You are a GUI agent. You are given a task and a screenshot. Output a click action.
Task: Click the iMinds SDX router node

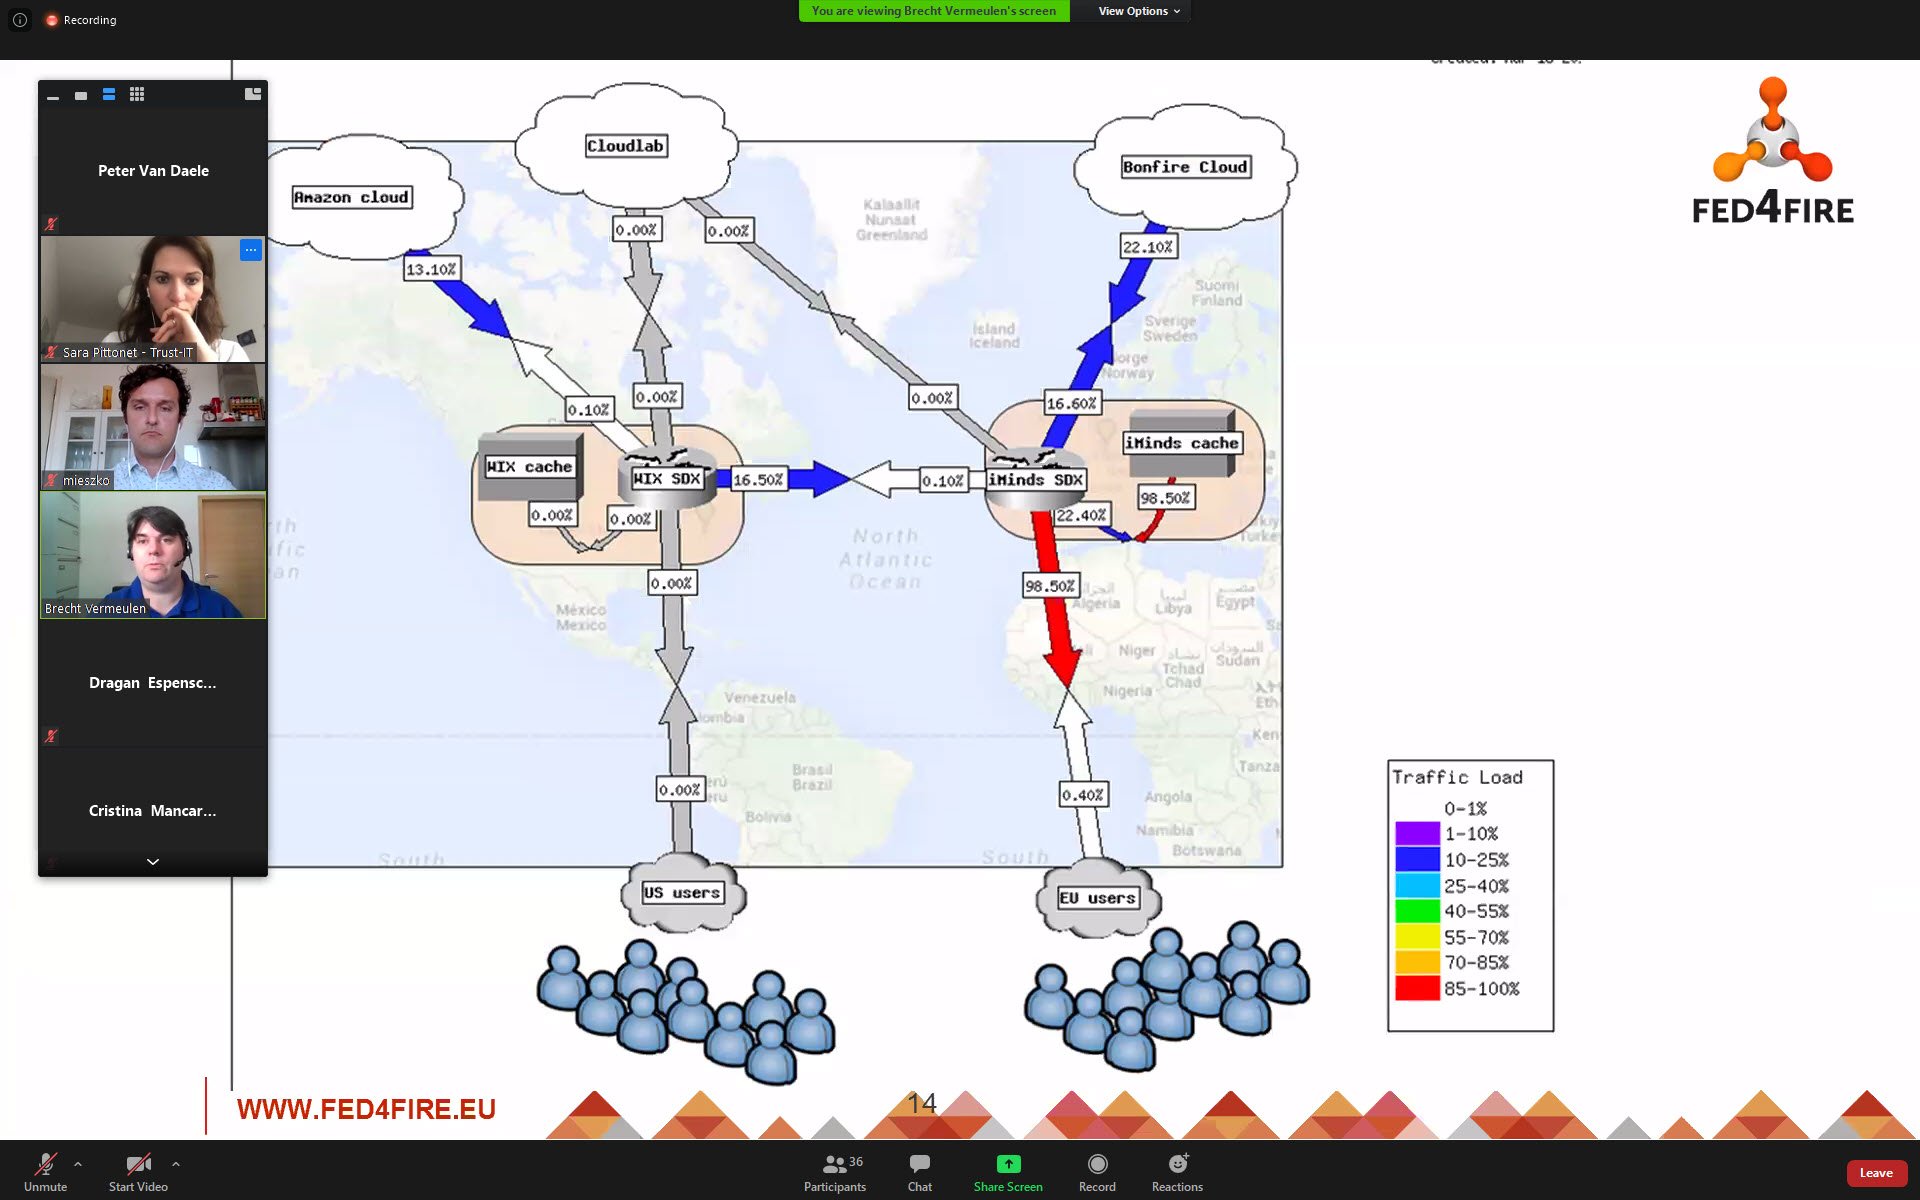(1035, 480)
